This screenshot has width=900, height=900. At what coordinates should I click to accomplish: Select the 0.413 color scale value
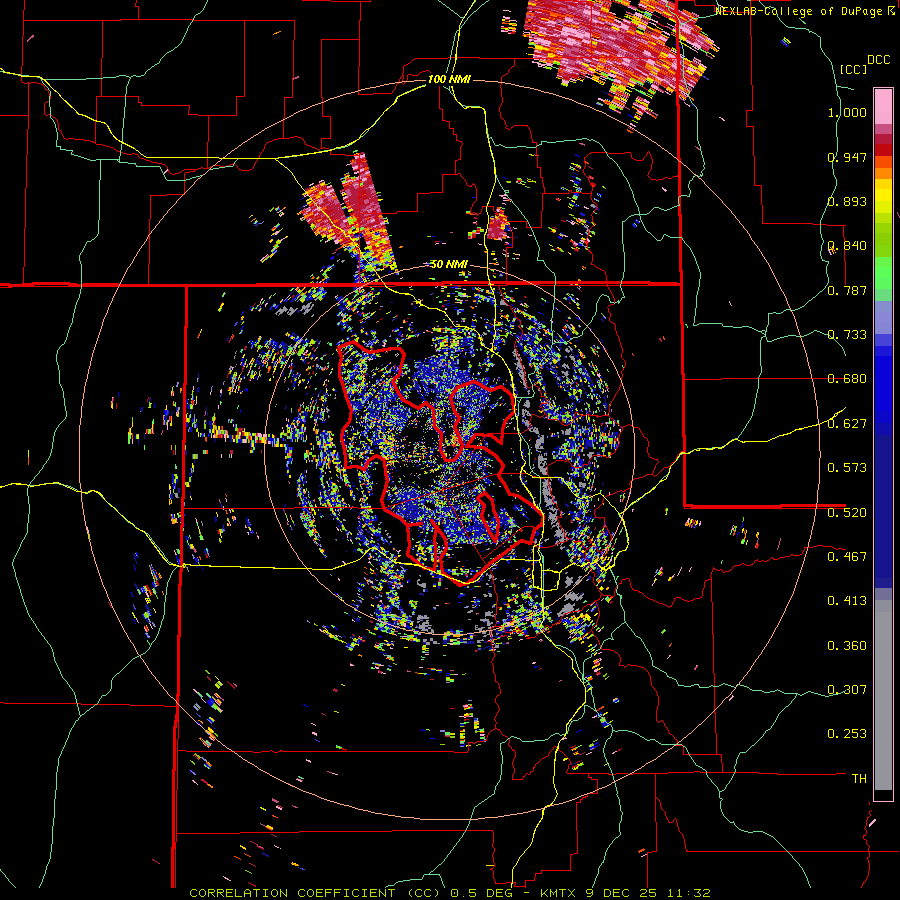[847, 601]
